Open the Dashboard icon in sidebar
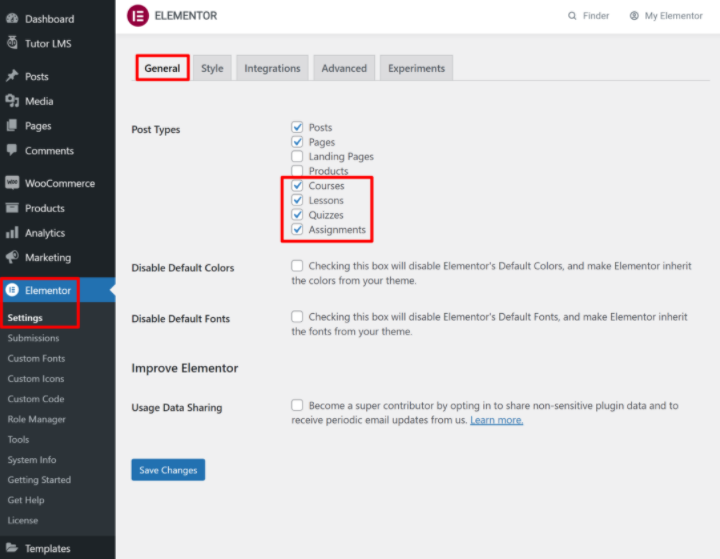Screen dimensions: 720x559 [x=12, y=19]
